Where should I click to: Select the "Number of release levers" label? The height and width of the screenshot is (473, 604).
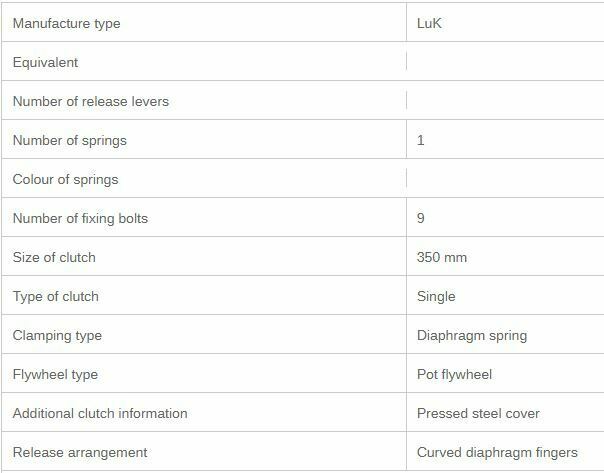tap(91, 101)
